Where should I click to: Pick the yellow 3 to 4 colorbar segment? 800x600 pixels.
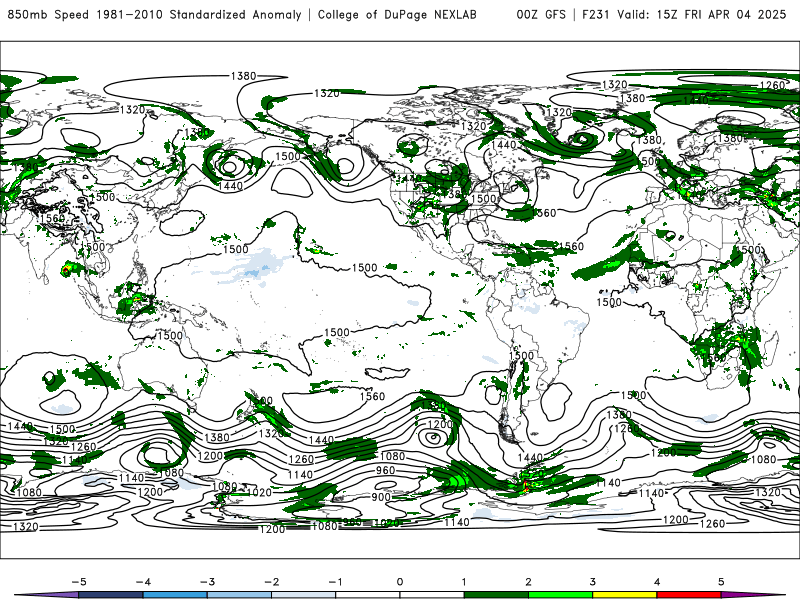pyautogui.click(x=624, y=595)
